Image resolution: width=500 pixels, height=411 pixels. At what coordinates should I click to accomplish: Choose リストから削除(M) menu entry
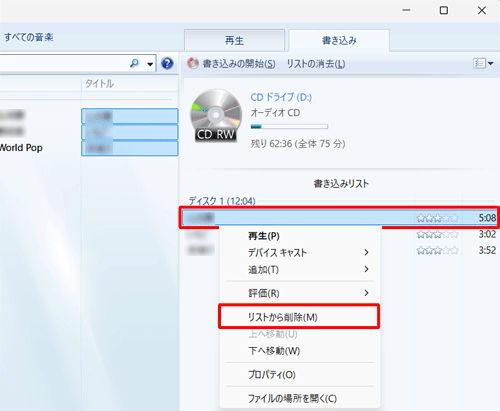point(299,317)
